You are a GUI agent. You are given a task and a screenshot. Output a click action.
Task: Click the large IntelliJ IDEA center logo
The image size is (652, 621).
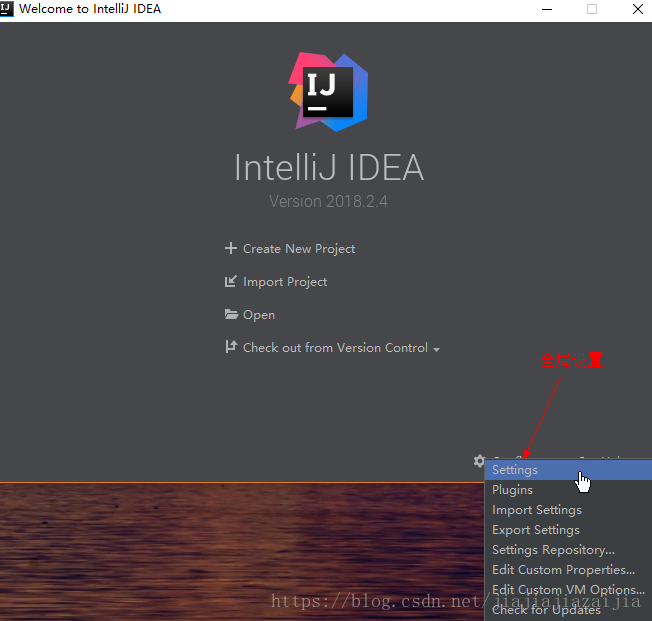coord(328,92)
